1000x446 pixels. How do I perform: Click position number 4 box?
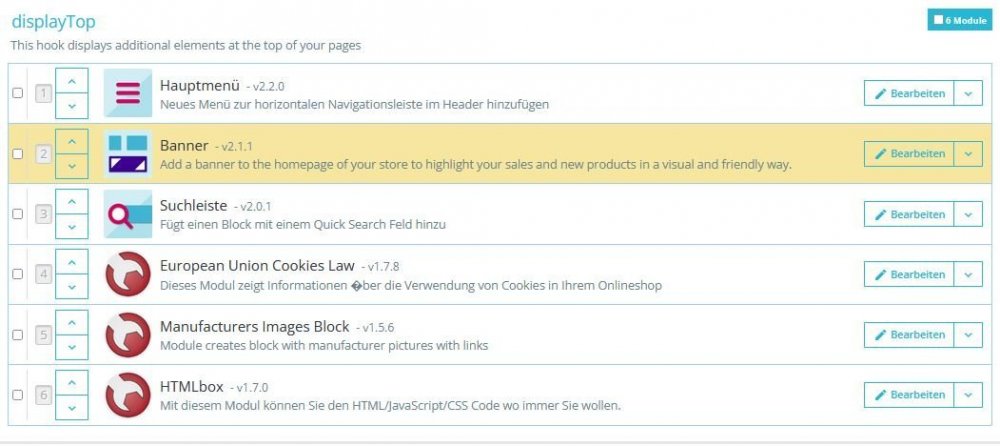coord(43,274)
